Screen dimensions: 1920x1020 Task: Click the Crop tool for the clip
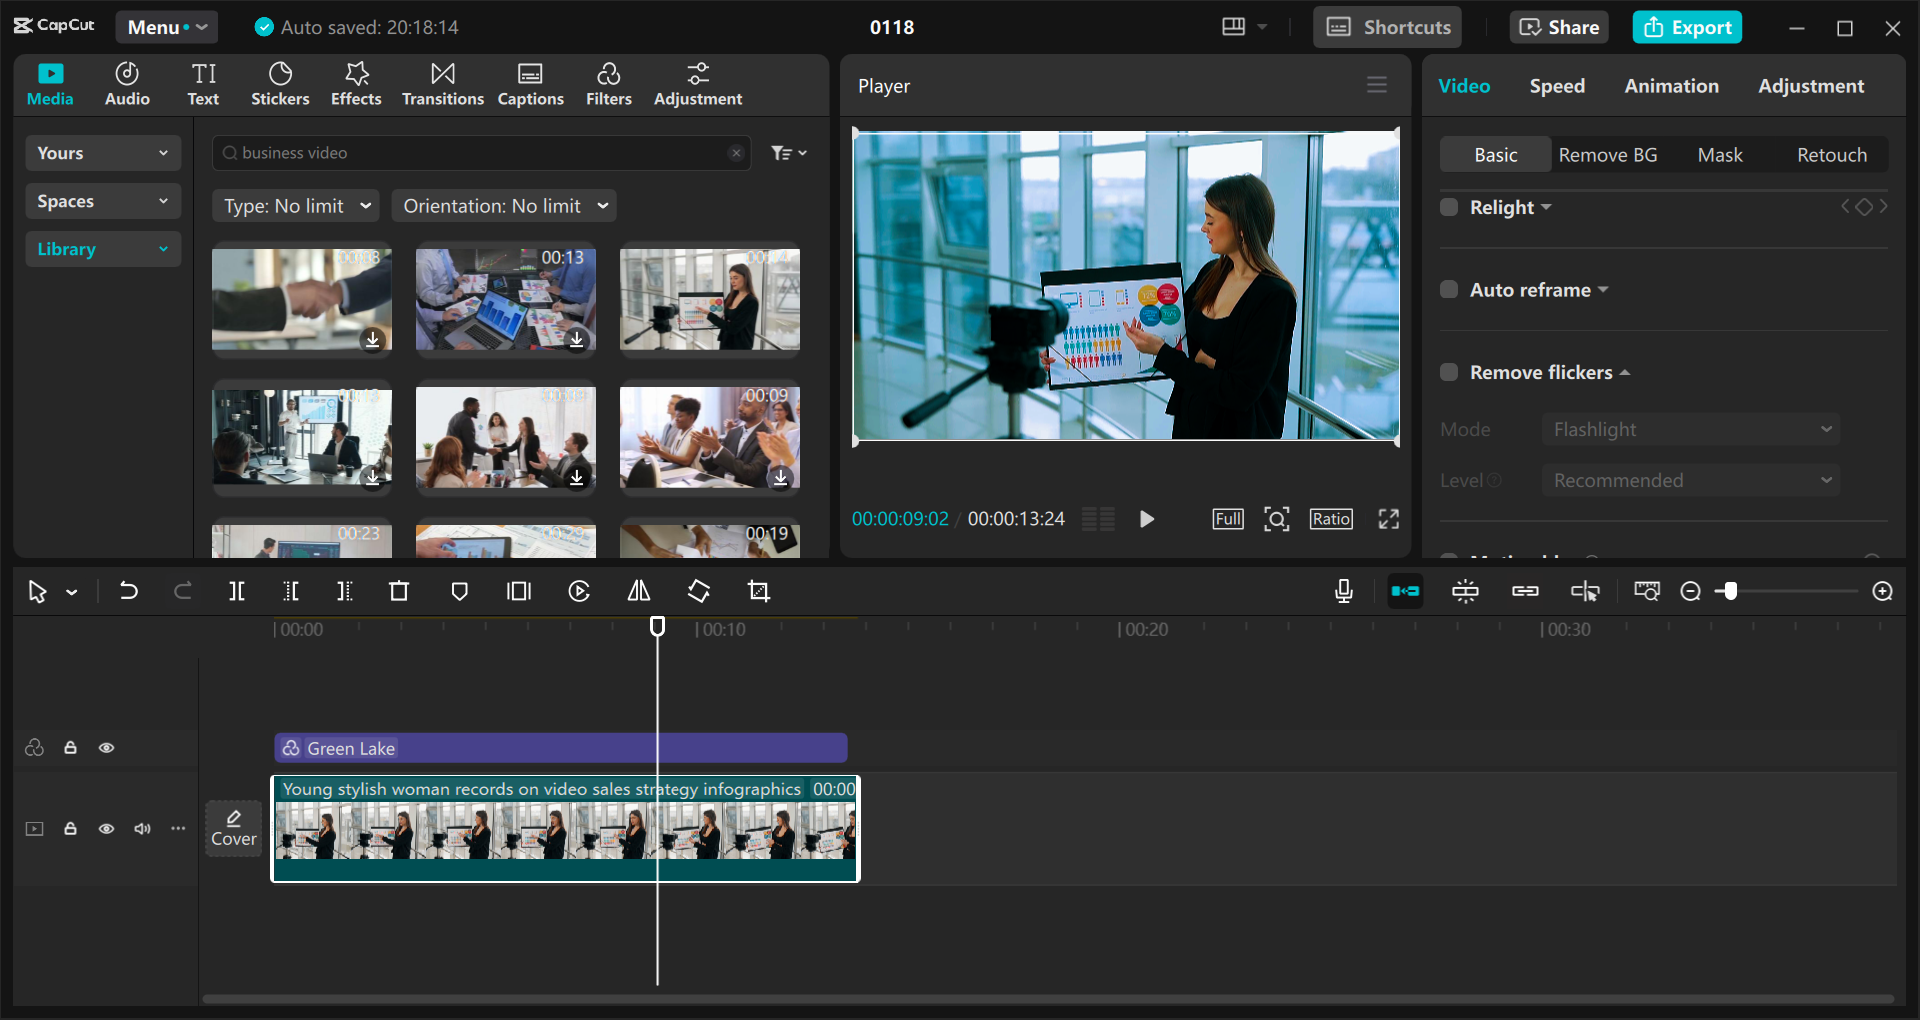759,591
